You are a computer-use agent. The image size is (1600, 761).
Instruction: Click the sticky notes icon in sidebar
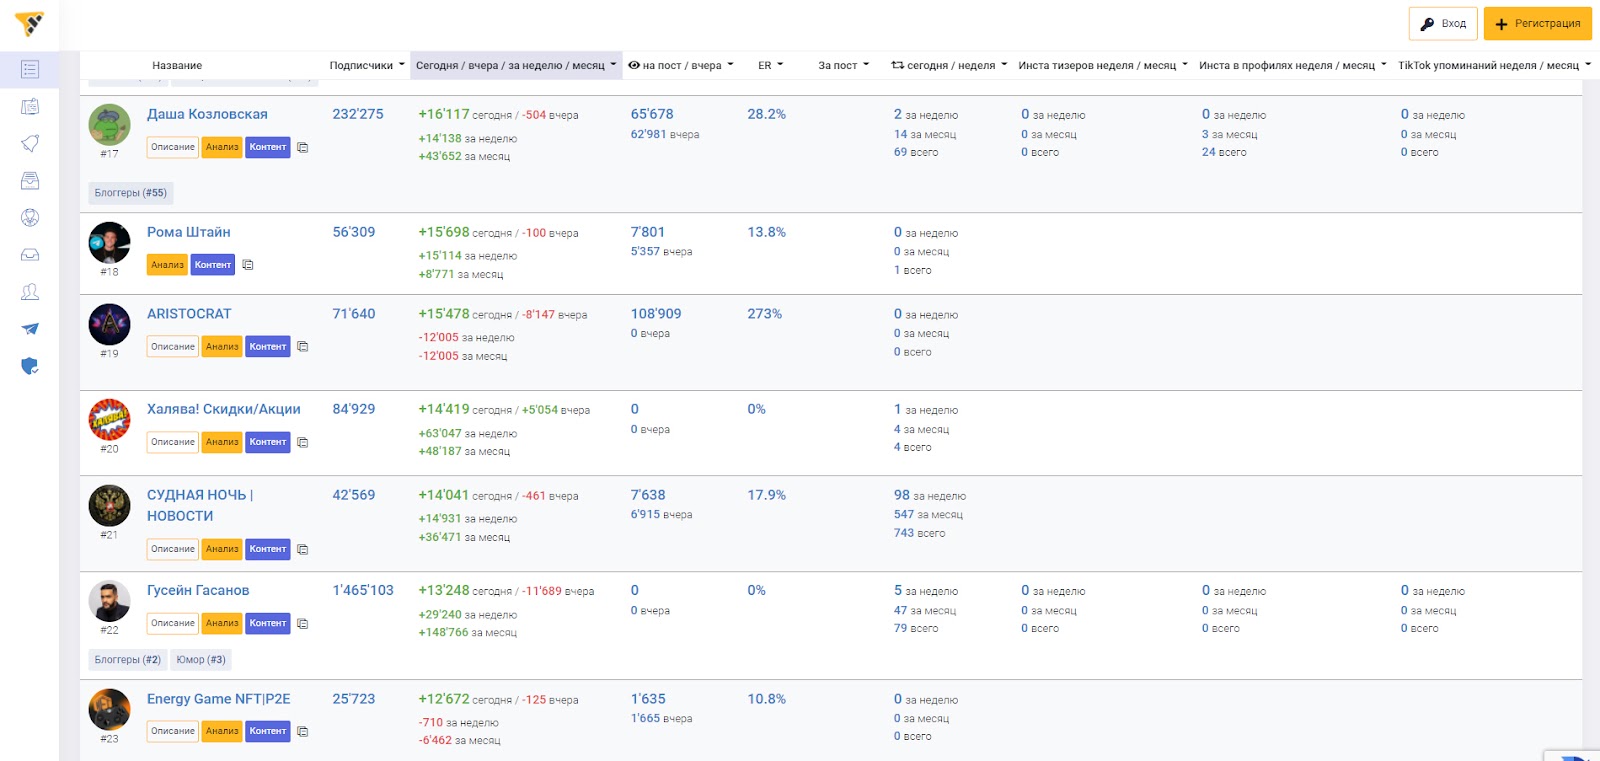tap(30, 106)
